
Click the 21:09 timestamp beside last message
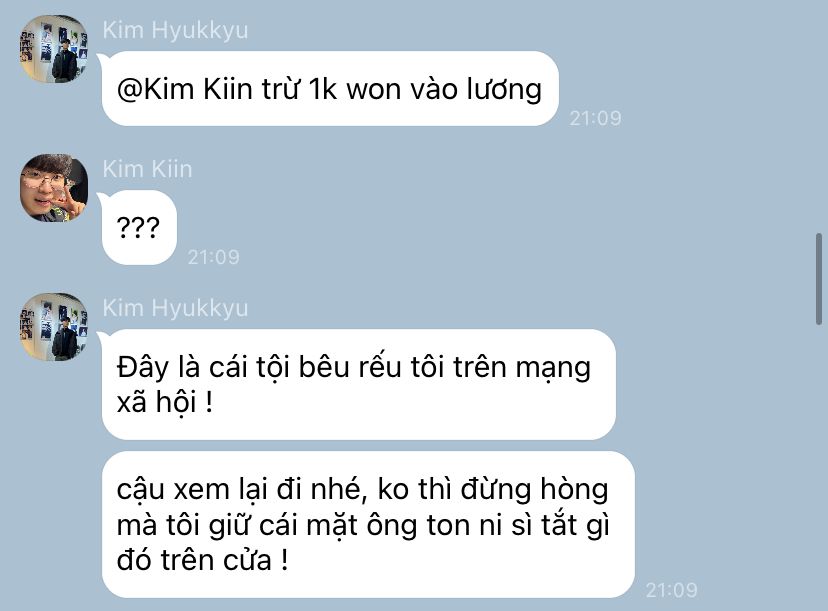671,590
